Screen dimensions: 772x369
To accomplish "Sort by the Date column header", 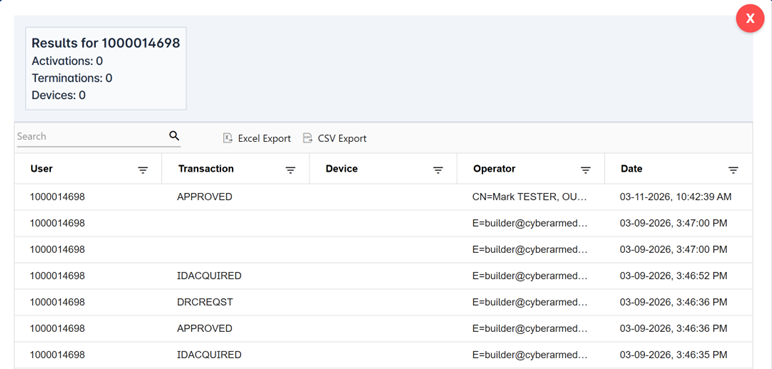I will [x=631, y=168].
